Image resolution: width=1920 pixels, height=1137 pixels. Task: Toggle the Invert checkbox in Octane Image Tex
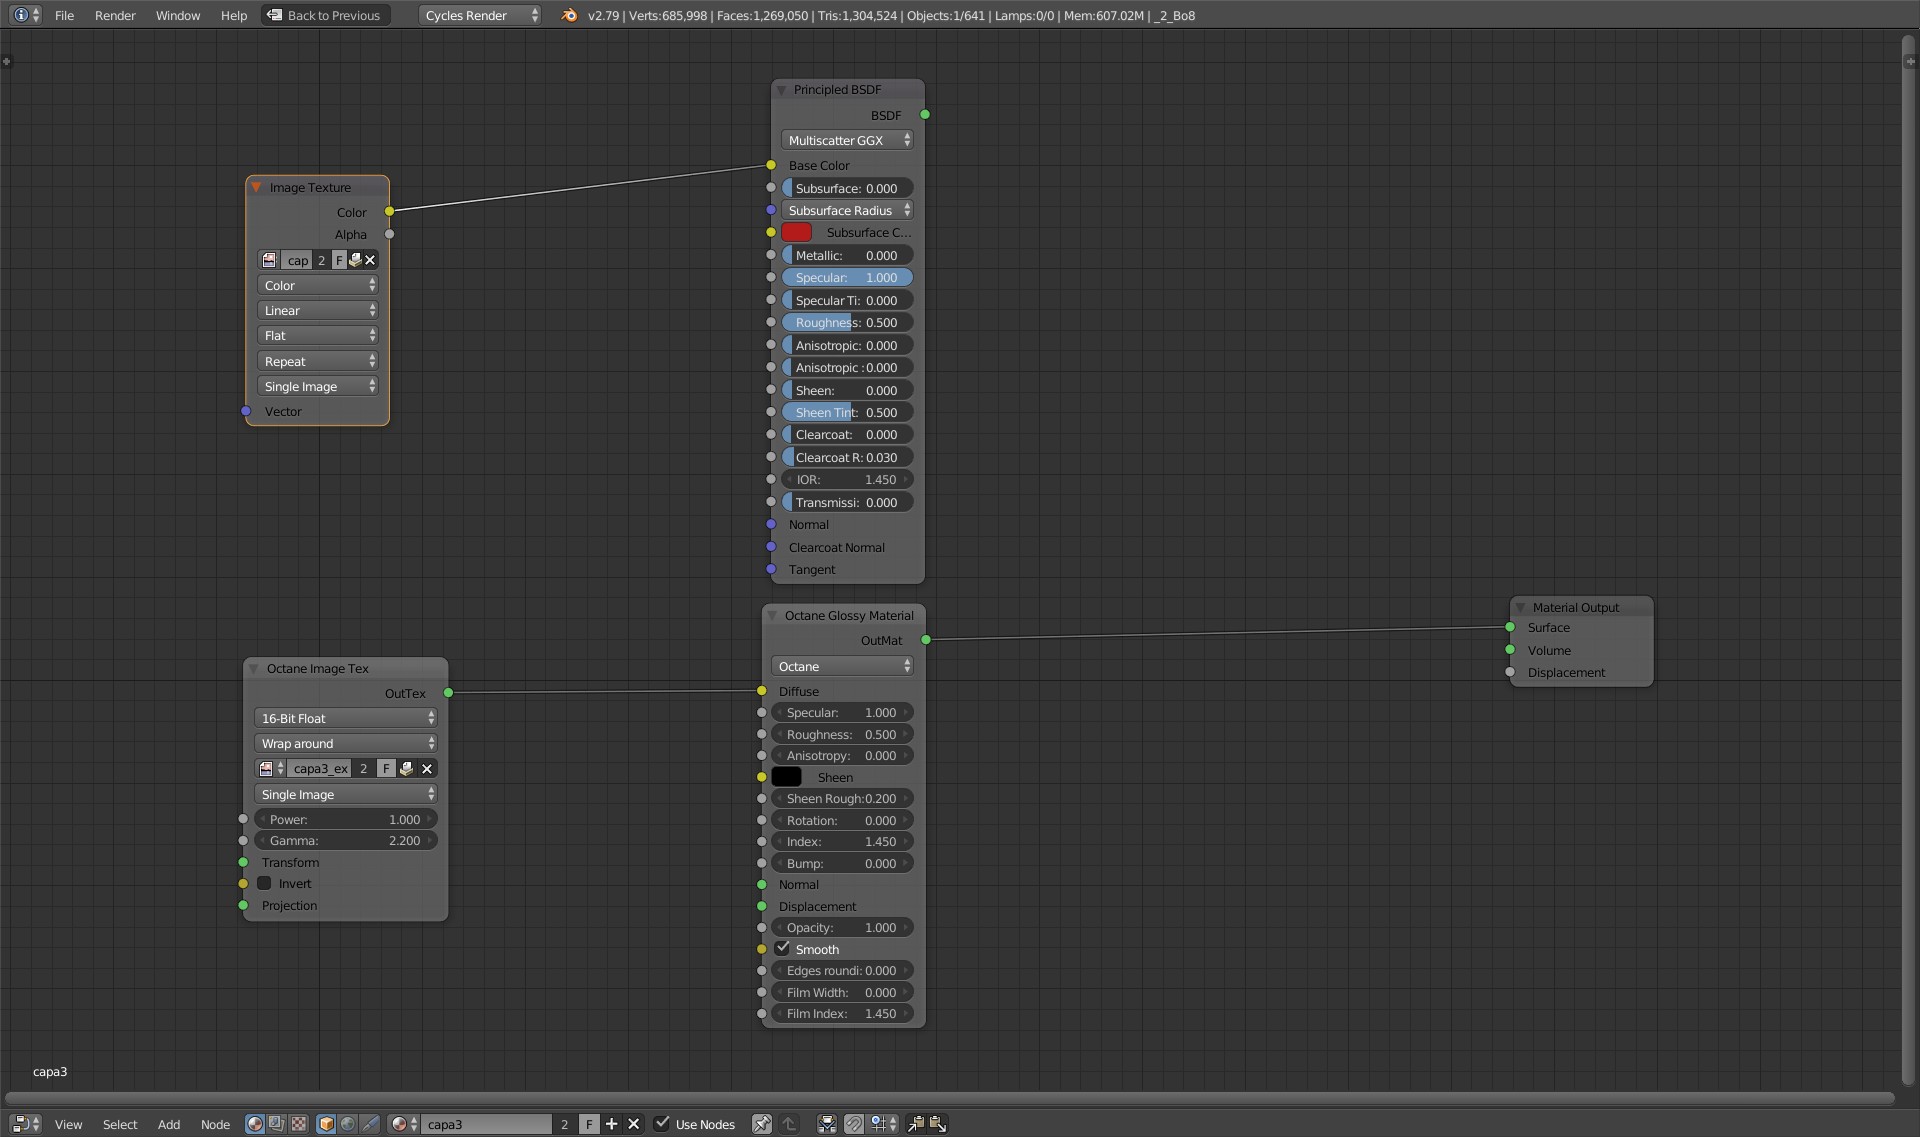tap(264, 883)
